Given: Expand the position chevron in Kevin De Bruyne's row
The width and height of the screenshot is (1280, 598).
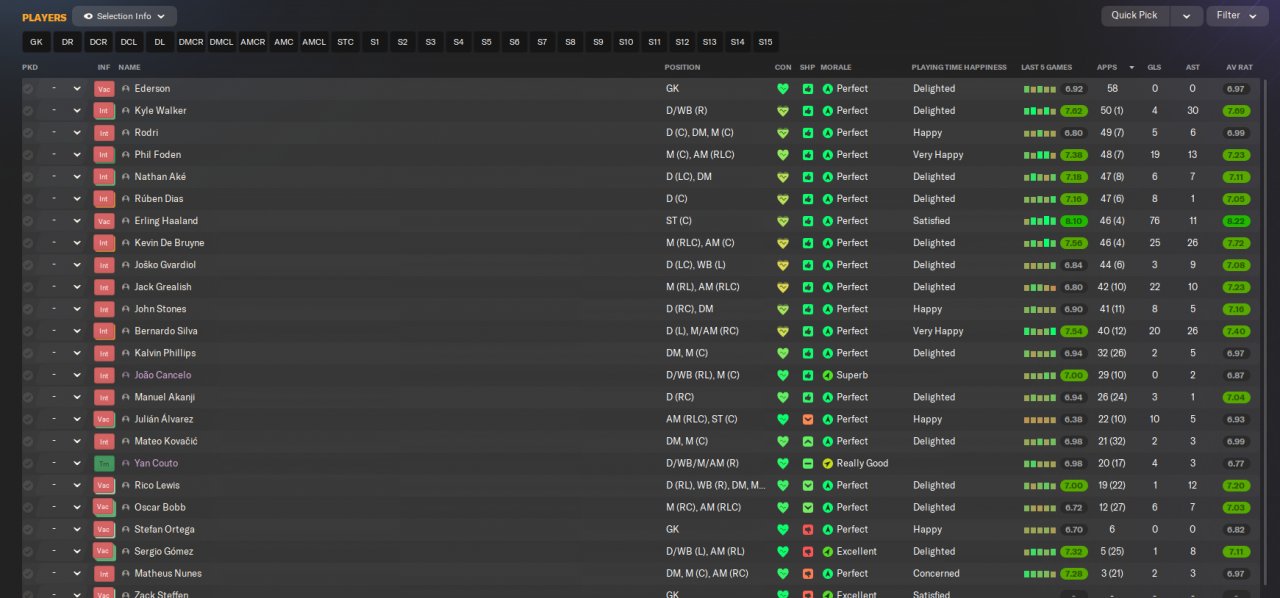Looking at the screenshot, I should 77,243.
